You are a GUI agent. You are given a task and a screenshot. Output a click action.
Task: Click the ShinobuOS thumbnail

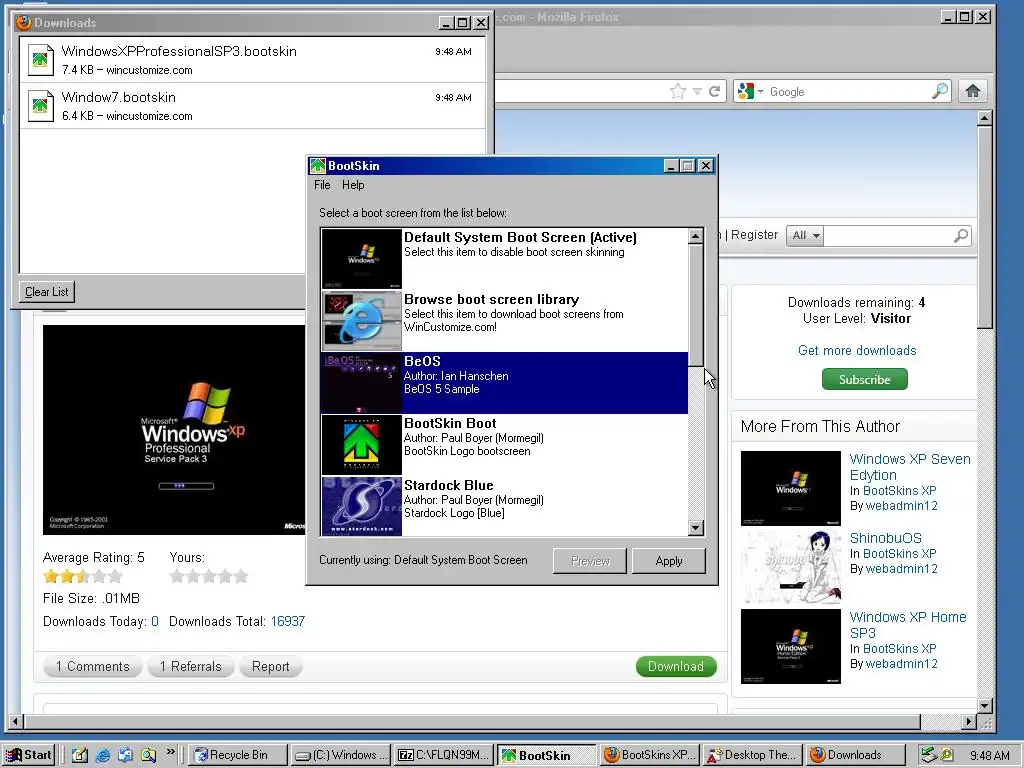791,567
